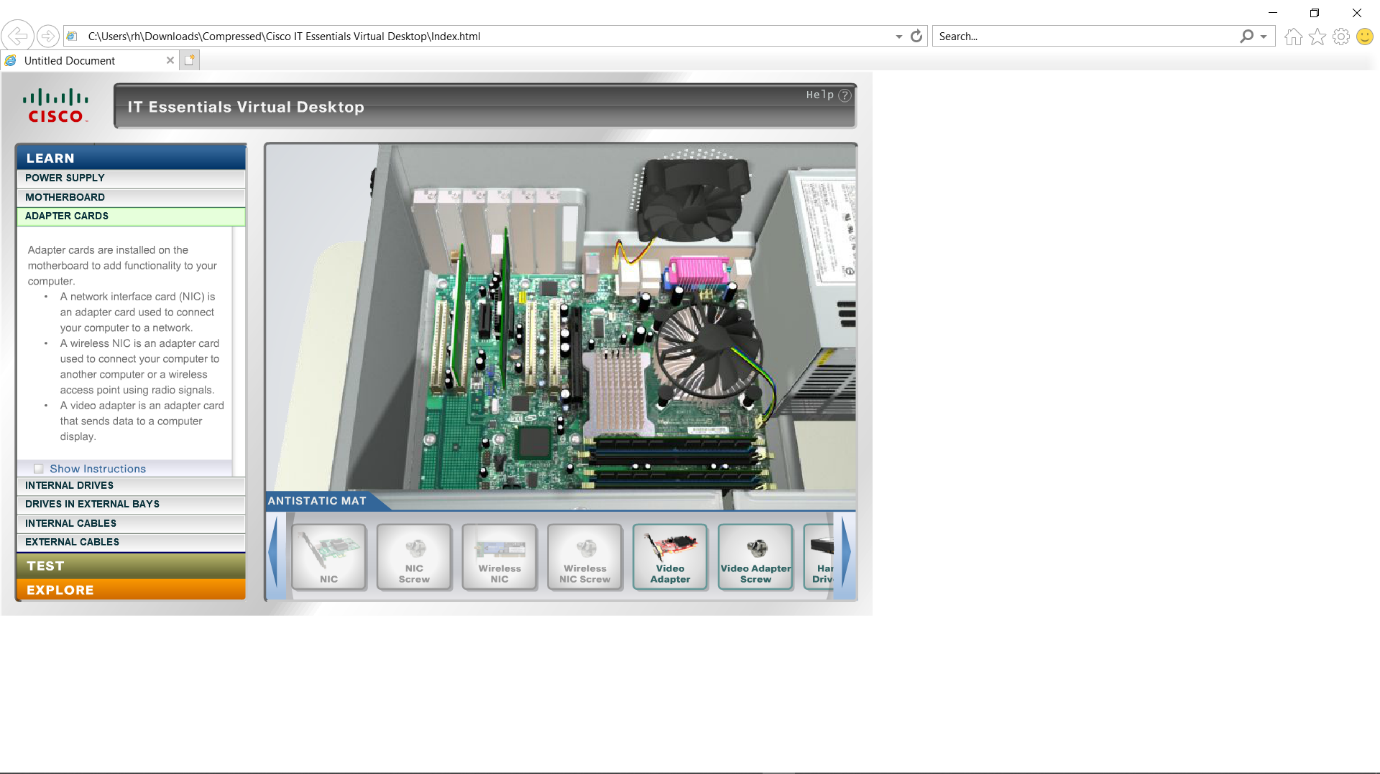
Task: Click the ANTISTATIC MAT header label
Action: tap(317, 501)
